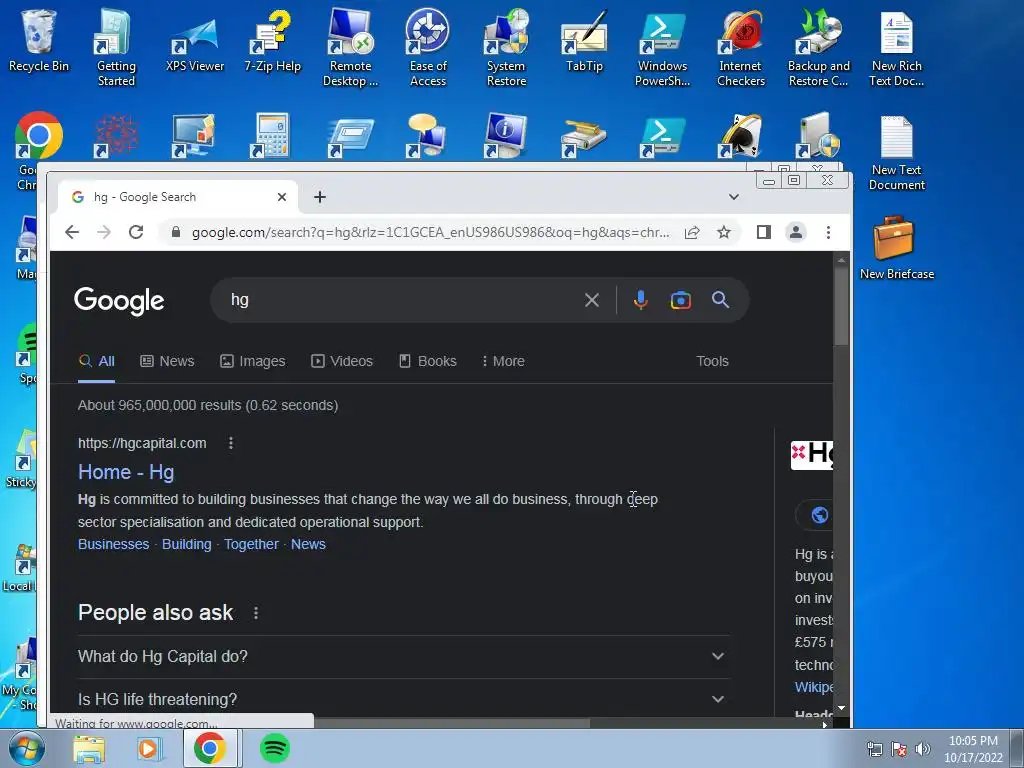Image resolution: width=1024 pixels, height=768 pixels.
Task: Open the Windows Start menu
Action: pos(26,749)
